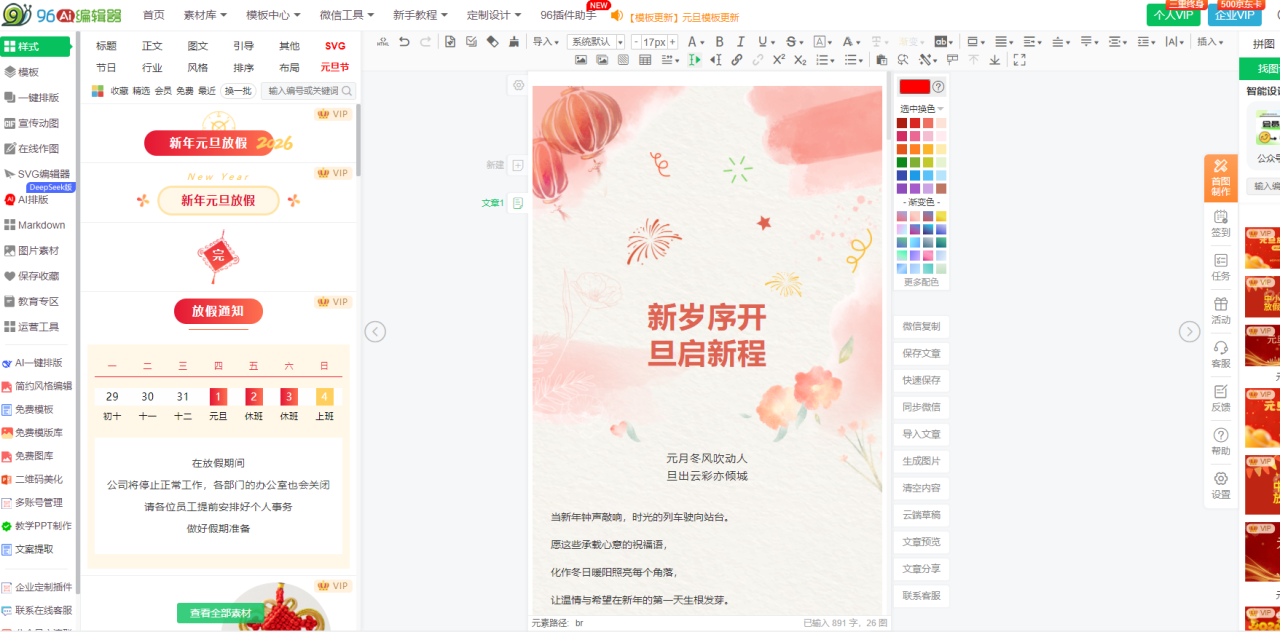Click the 保存文章 button
Screen dimensions: 1280x632
920,353
